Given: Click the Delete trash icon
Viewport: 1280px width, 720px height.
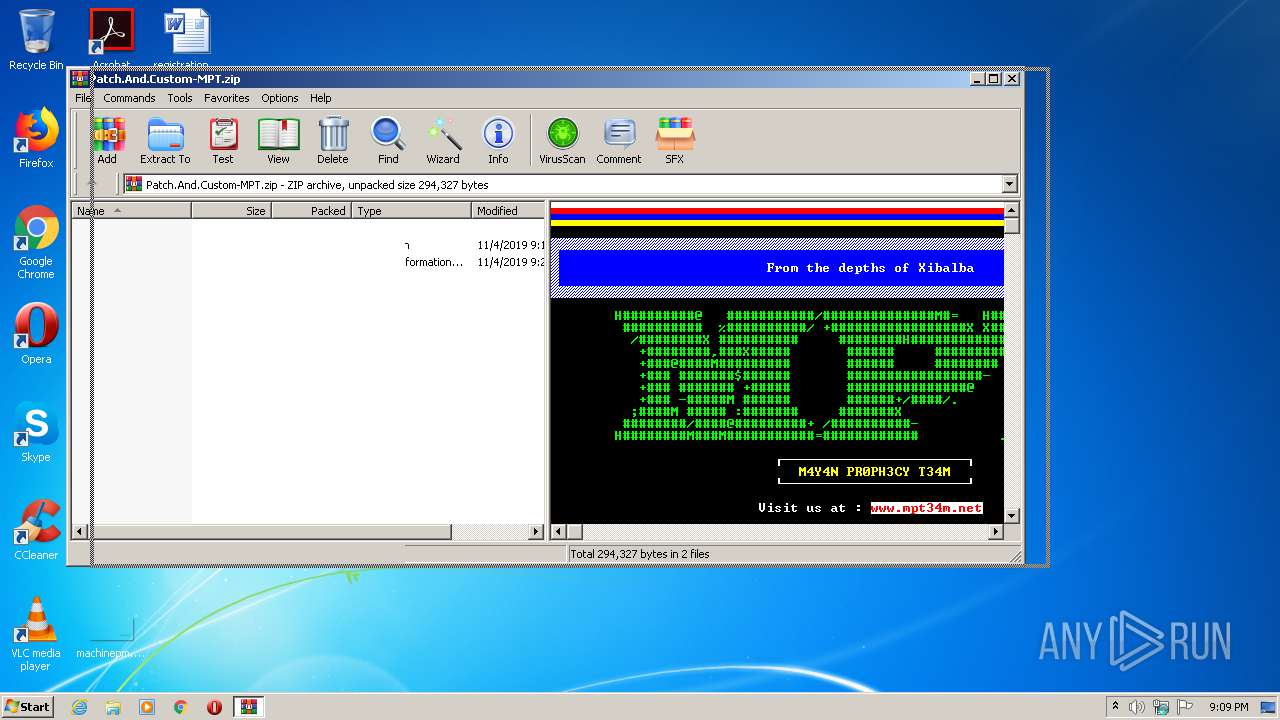Looking at the screenshot, I should (x=333, y=141).
